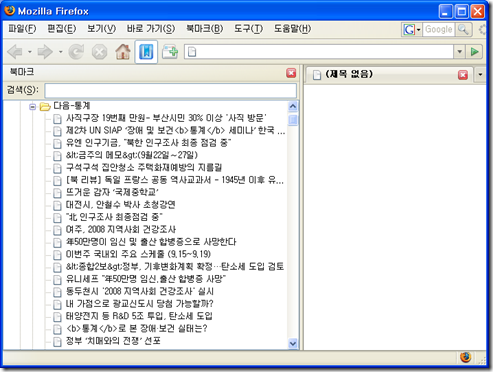
Task: Click page icon beside 사직구장 bookmark
Action: (x=57, y=119)
